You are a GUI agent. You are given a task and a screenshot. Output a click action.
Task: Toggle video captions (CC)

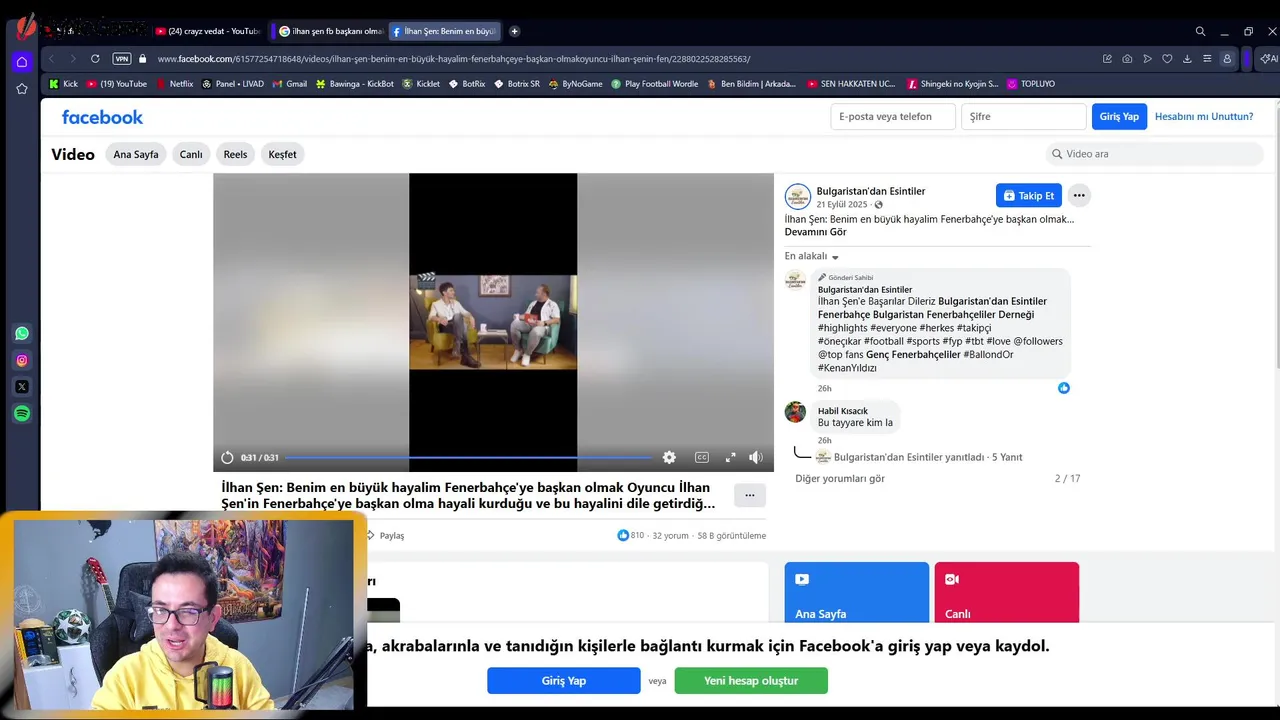[x=702, y=457]
